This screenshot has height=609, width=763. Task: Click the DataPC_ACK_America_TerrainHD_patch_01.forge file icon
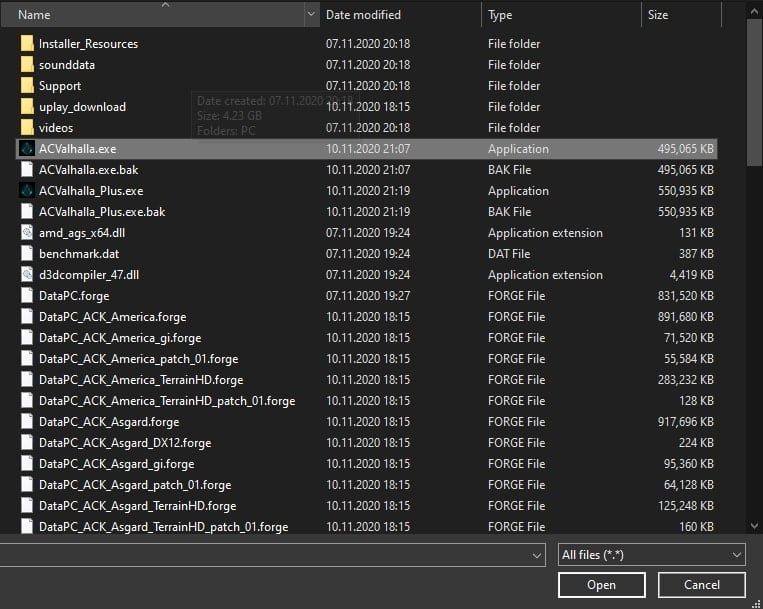pos(27,400)
